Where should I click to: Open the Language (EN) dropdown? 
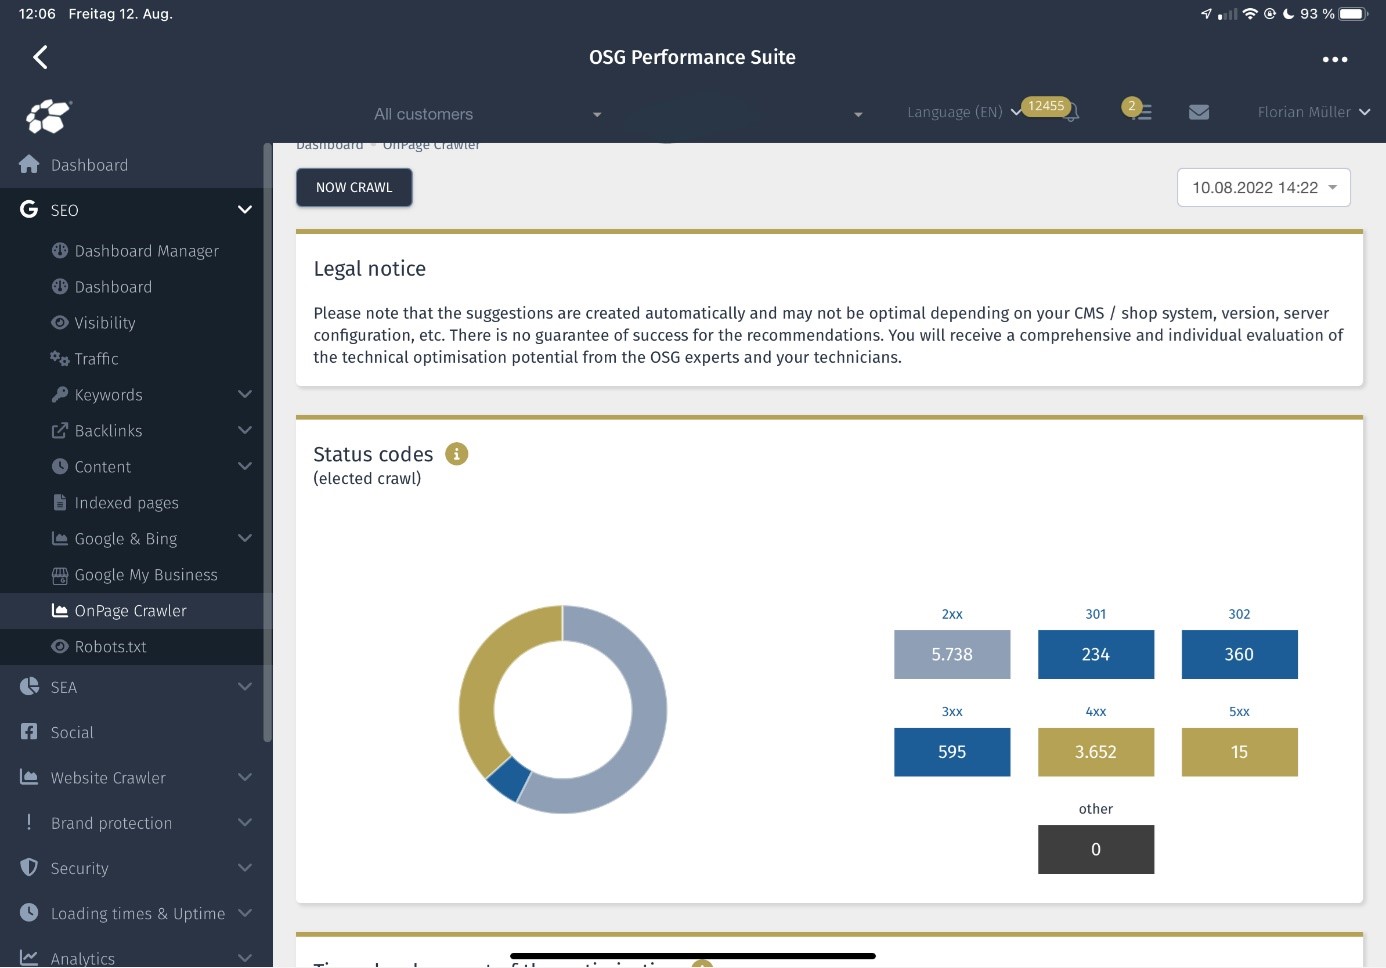pos(964,112)
